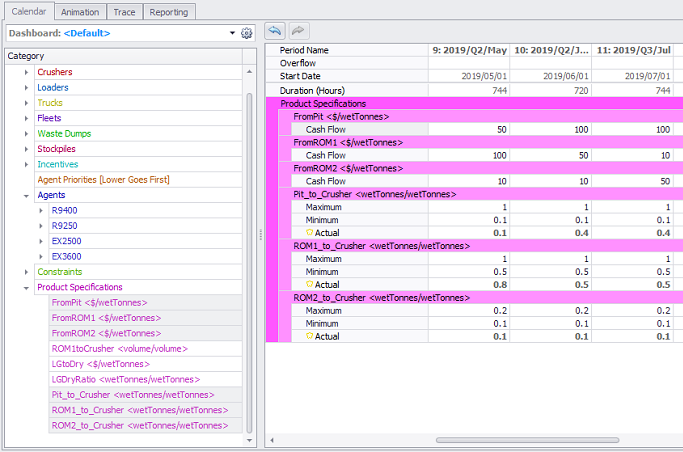683x452 pixels.
Task: Click filter icon on ROM1_to_Crusher Actual row
Action: [310, 284]
